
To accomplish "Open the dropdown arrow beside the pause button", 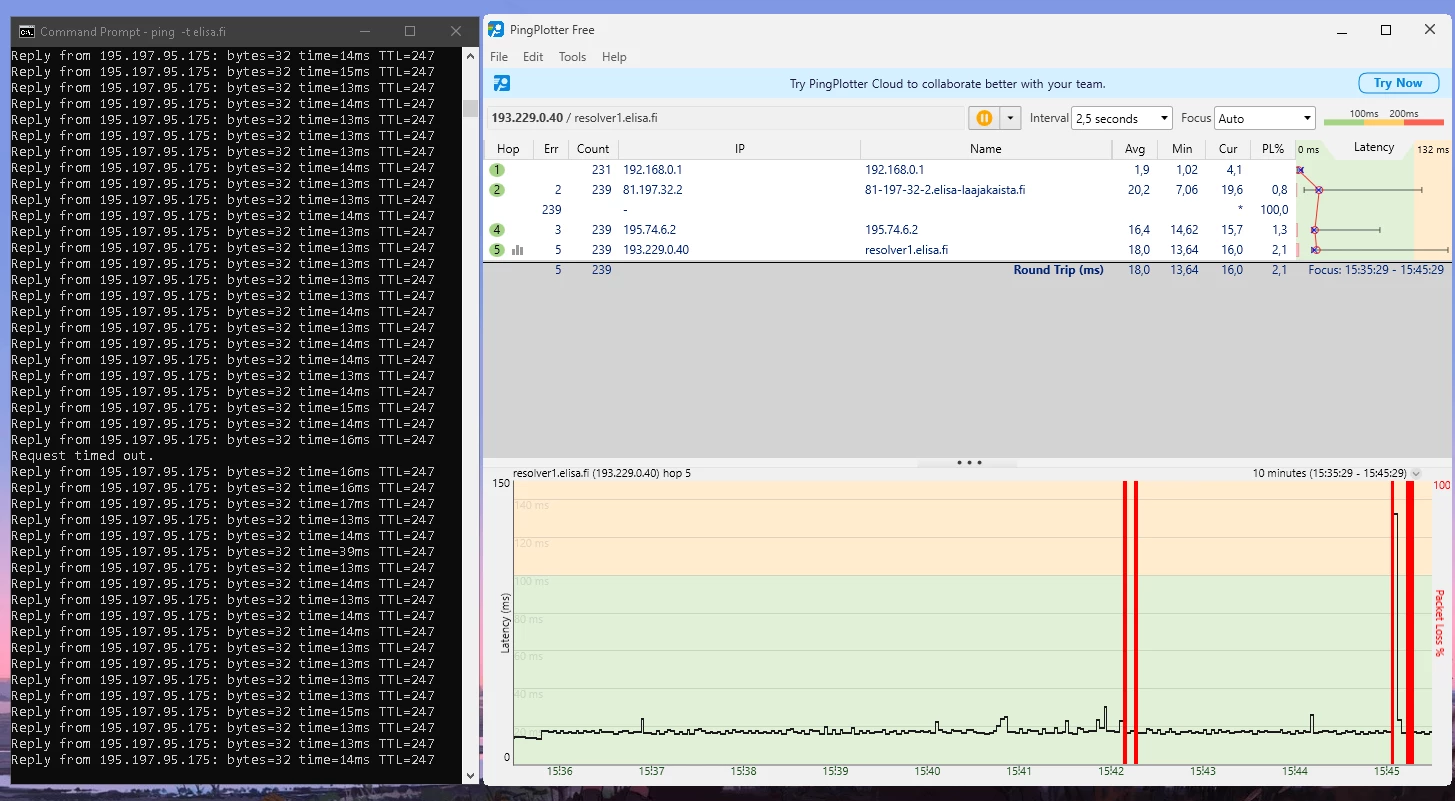I will click(x=1010, y=118).
